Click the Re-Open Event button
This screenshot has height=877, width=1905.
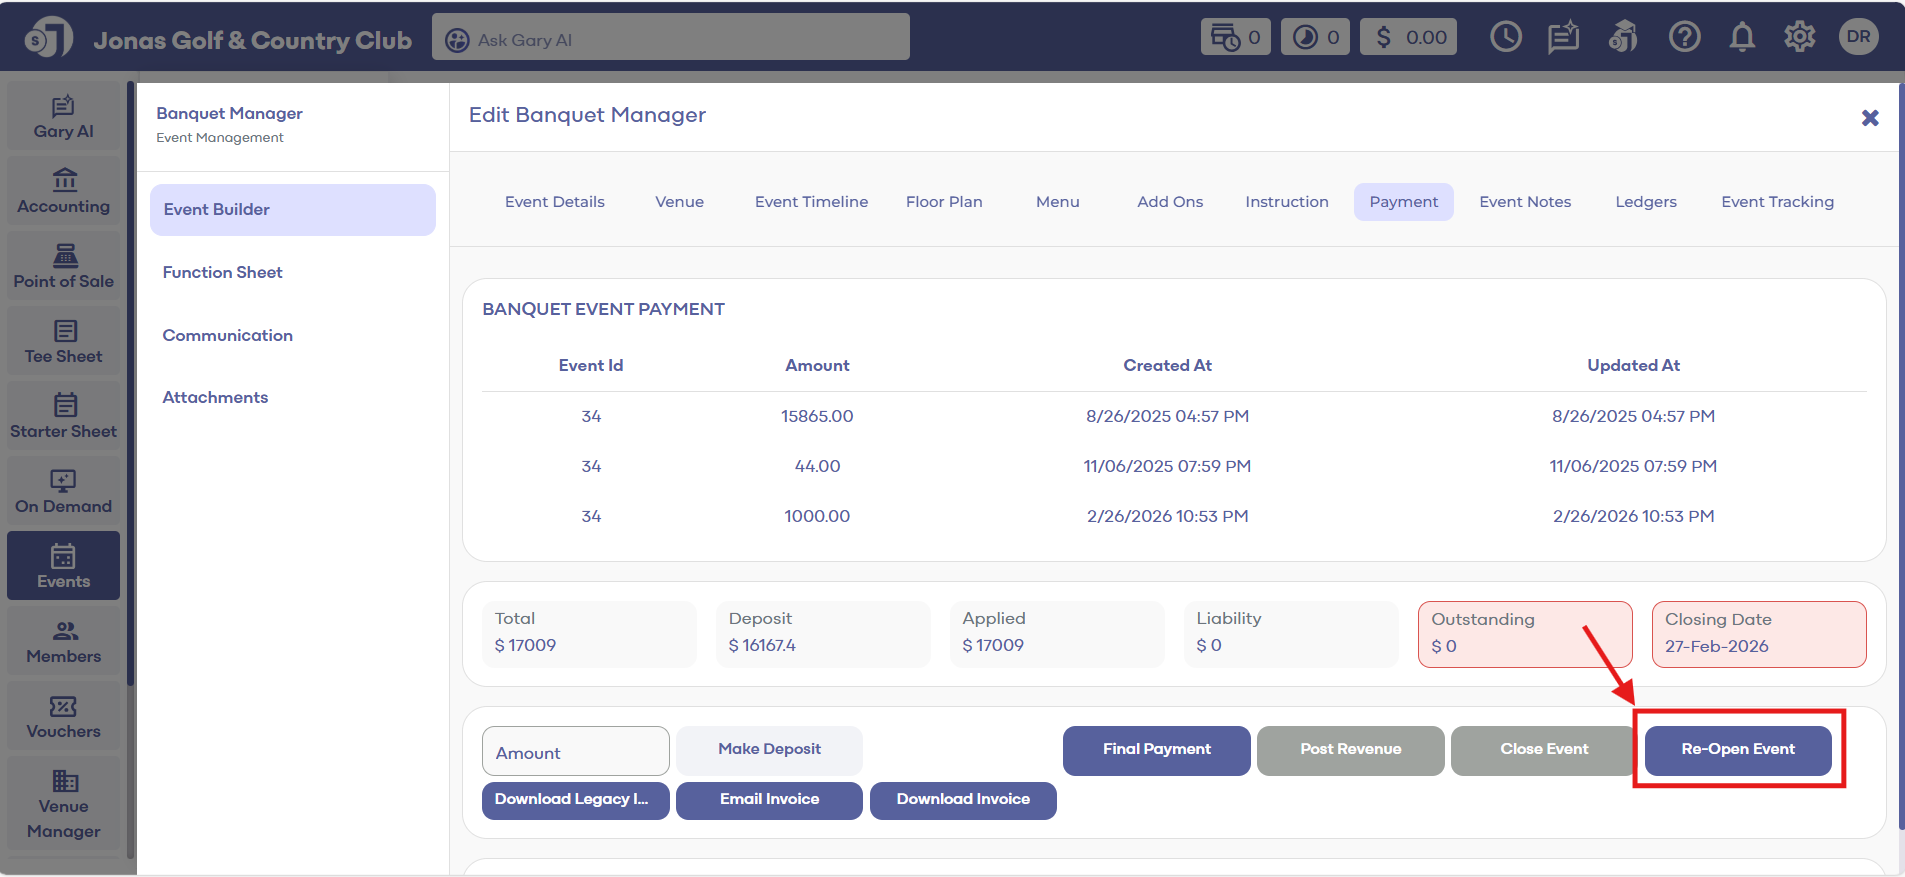pos(1737,750)
